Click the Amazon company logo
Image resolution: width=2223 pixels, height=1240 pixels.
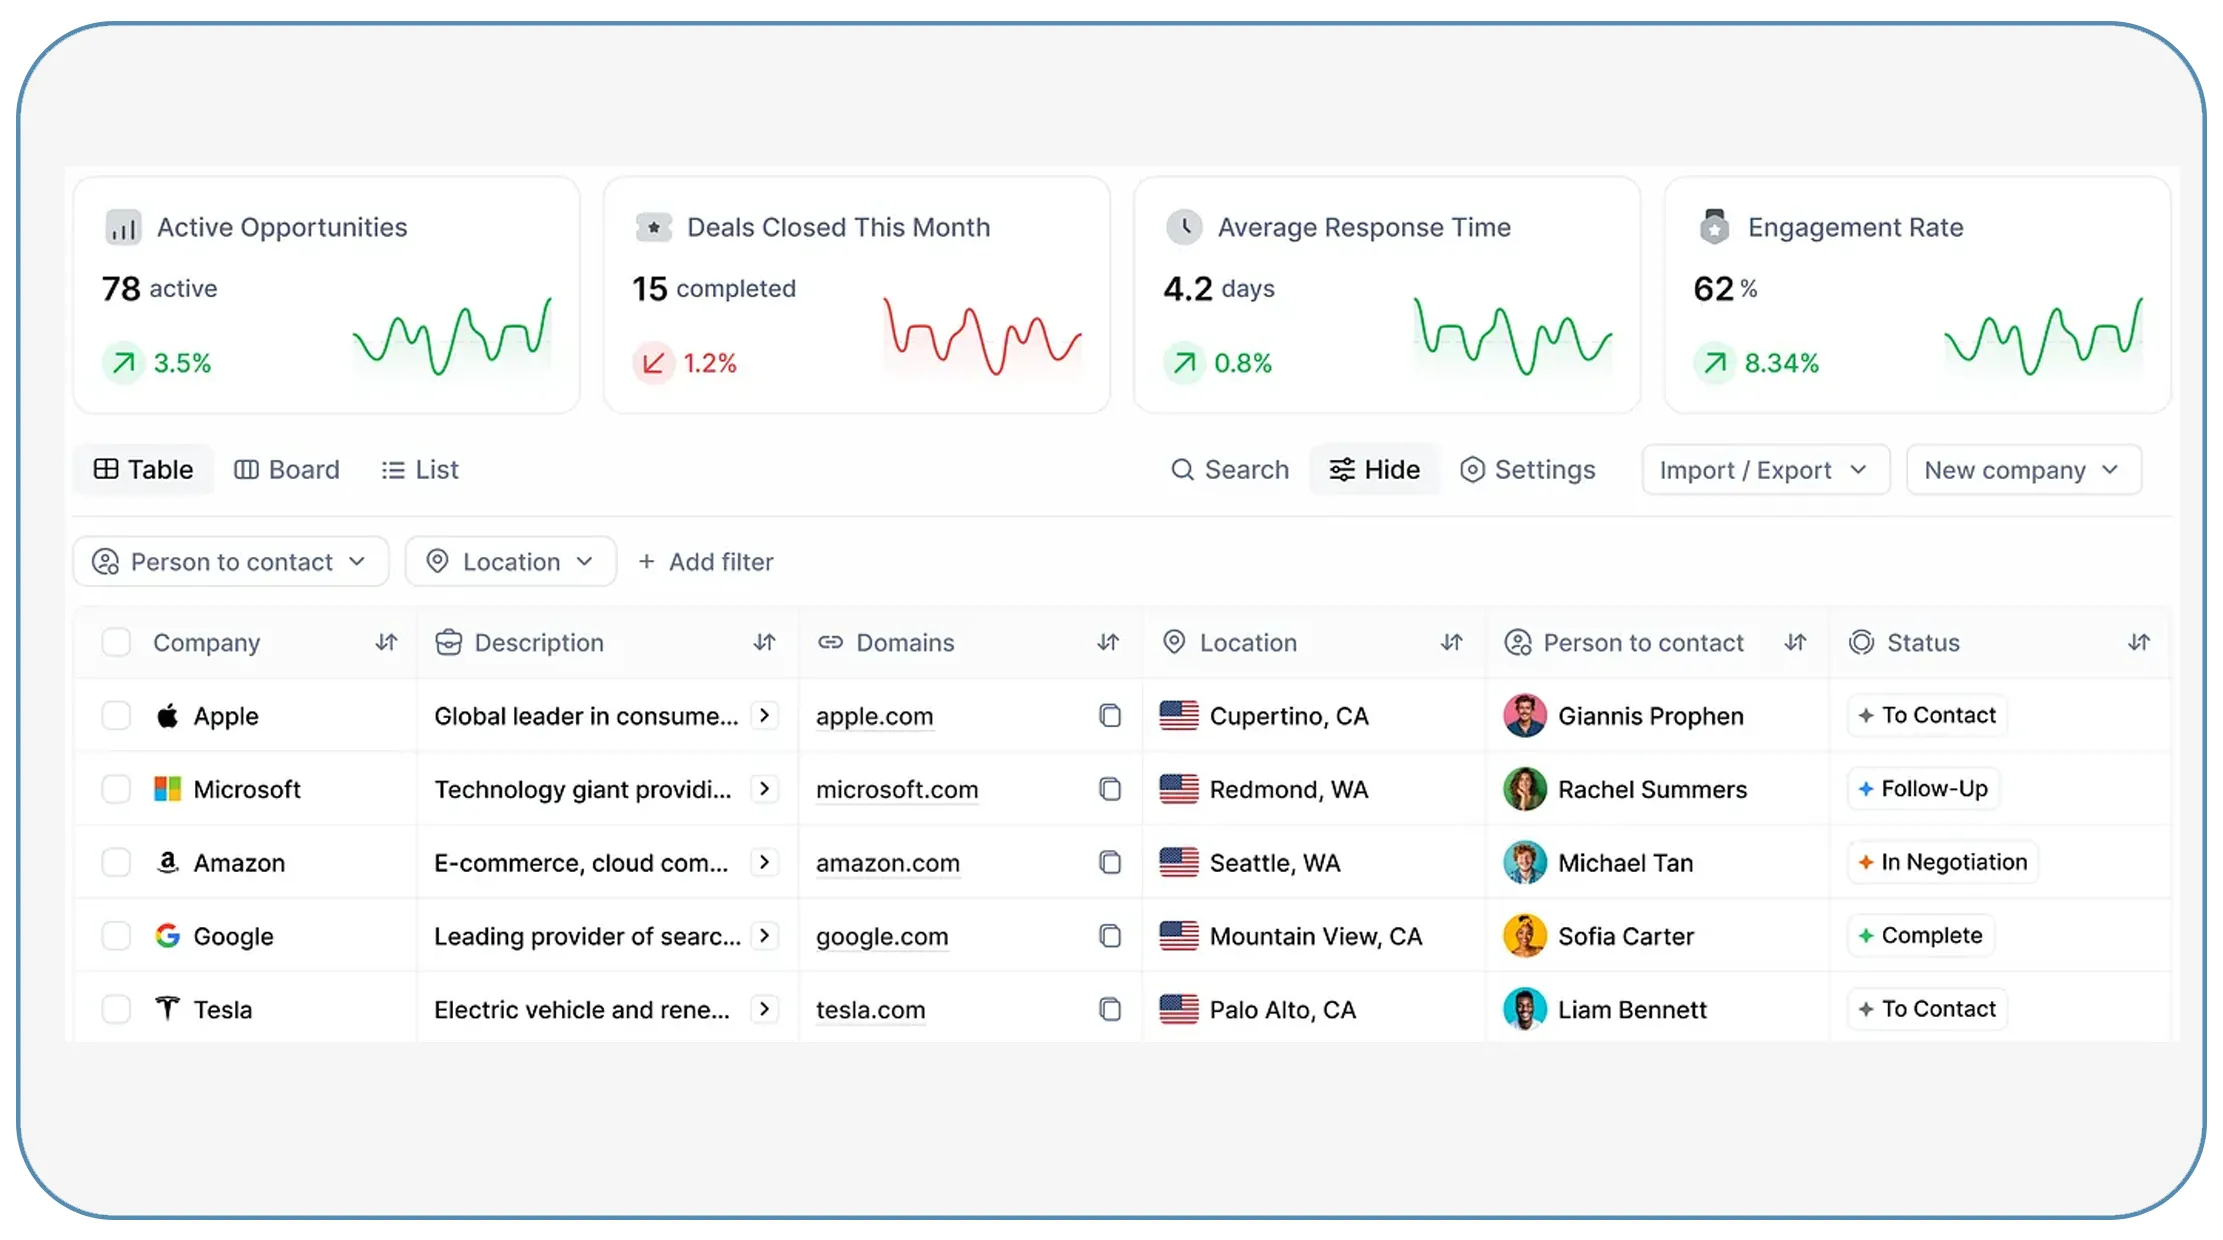point(168,862)
